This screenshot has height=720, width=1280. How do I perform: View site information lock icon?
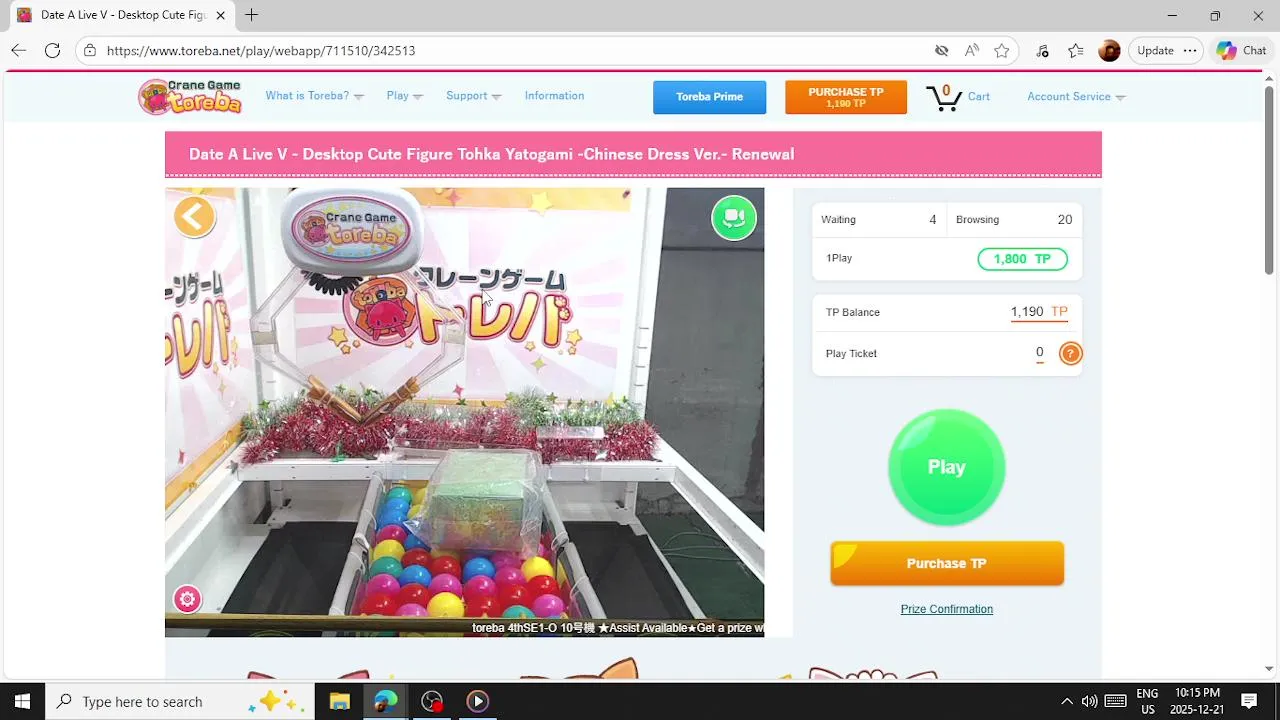point(90,50)
